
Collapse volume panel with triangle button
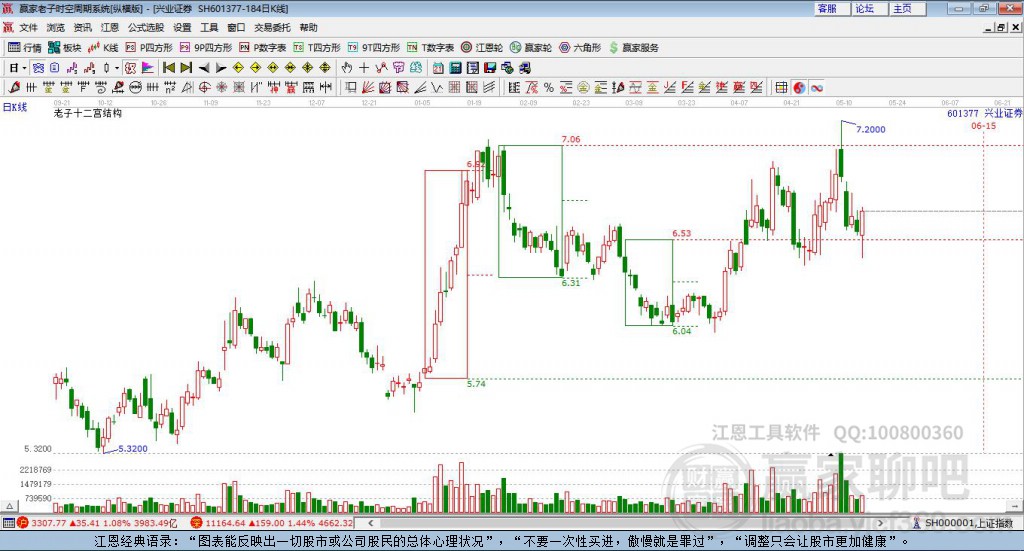point(9,506)
